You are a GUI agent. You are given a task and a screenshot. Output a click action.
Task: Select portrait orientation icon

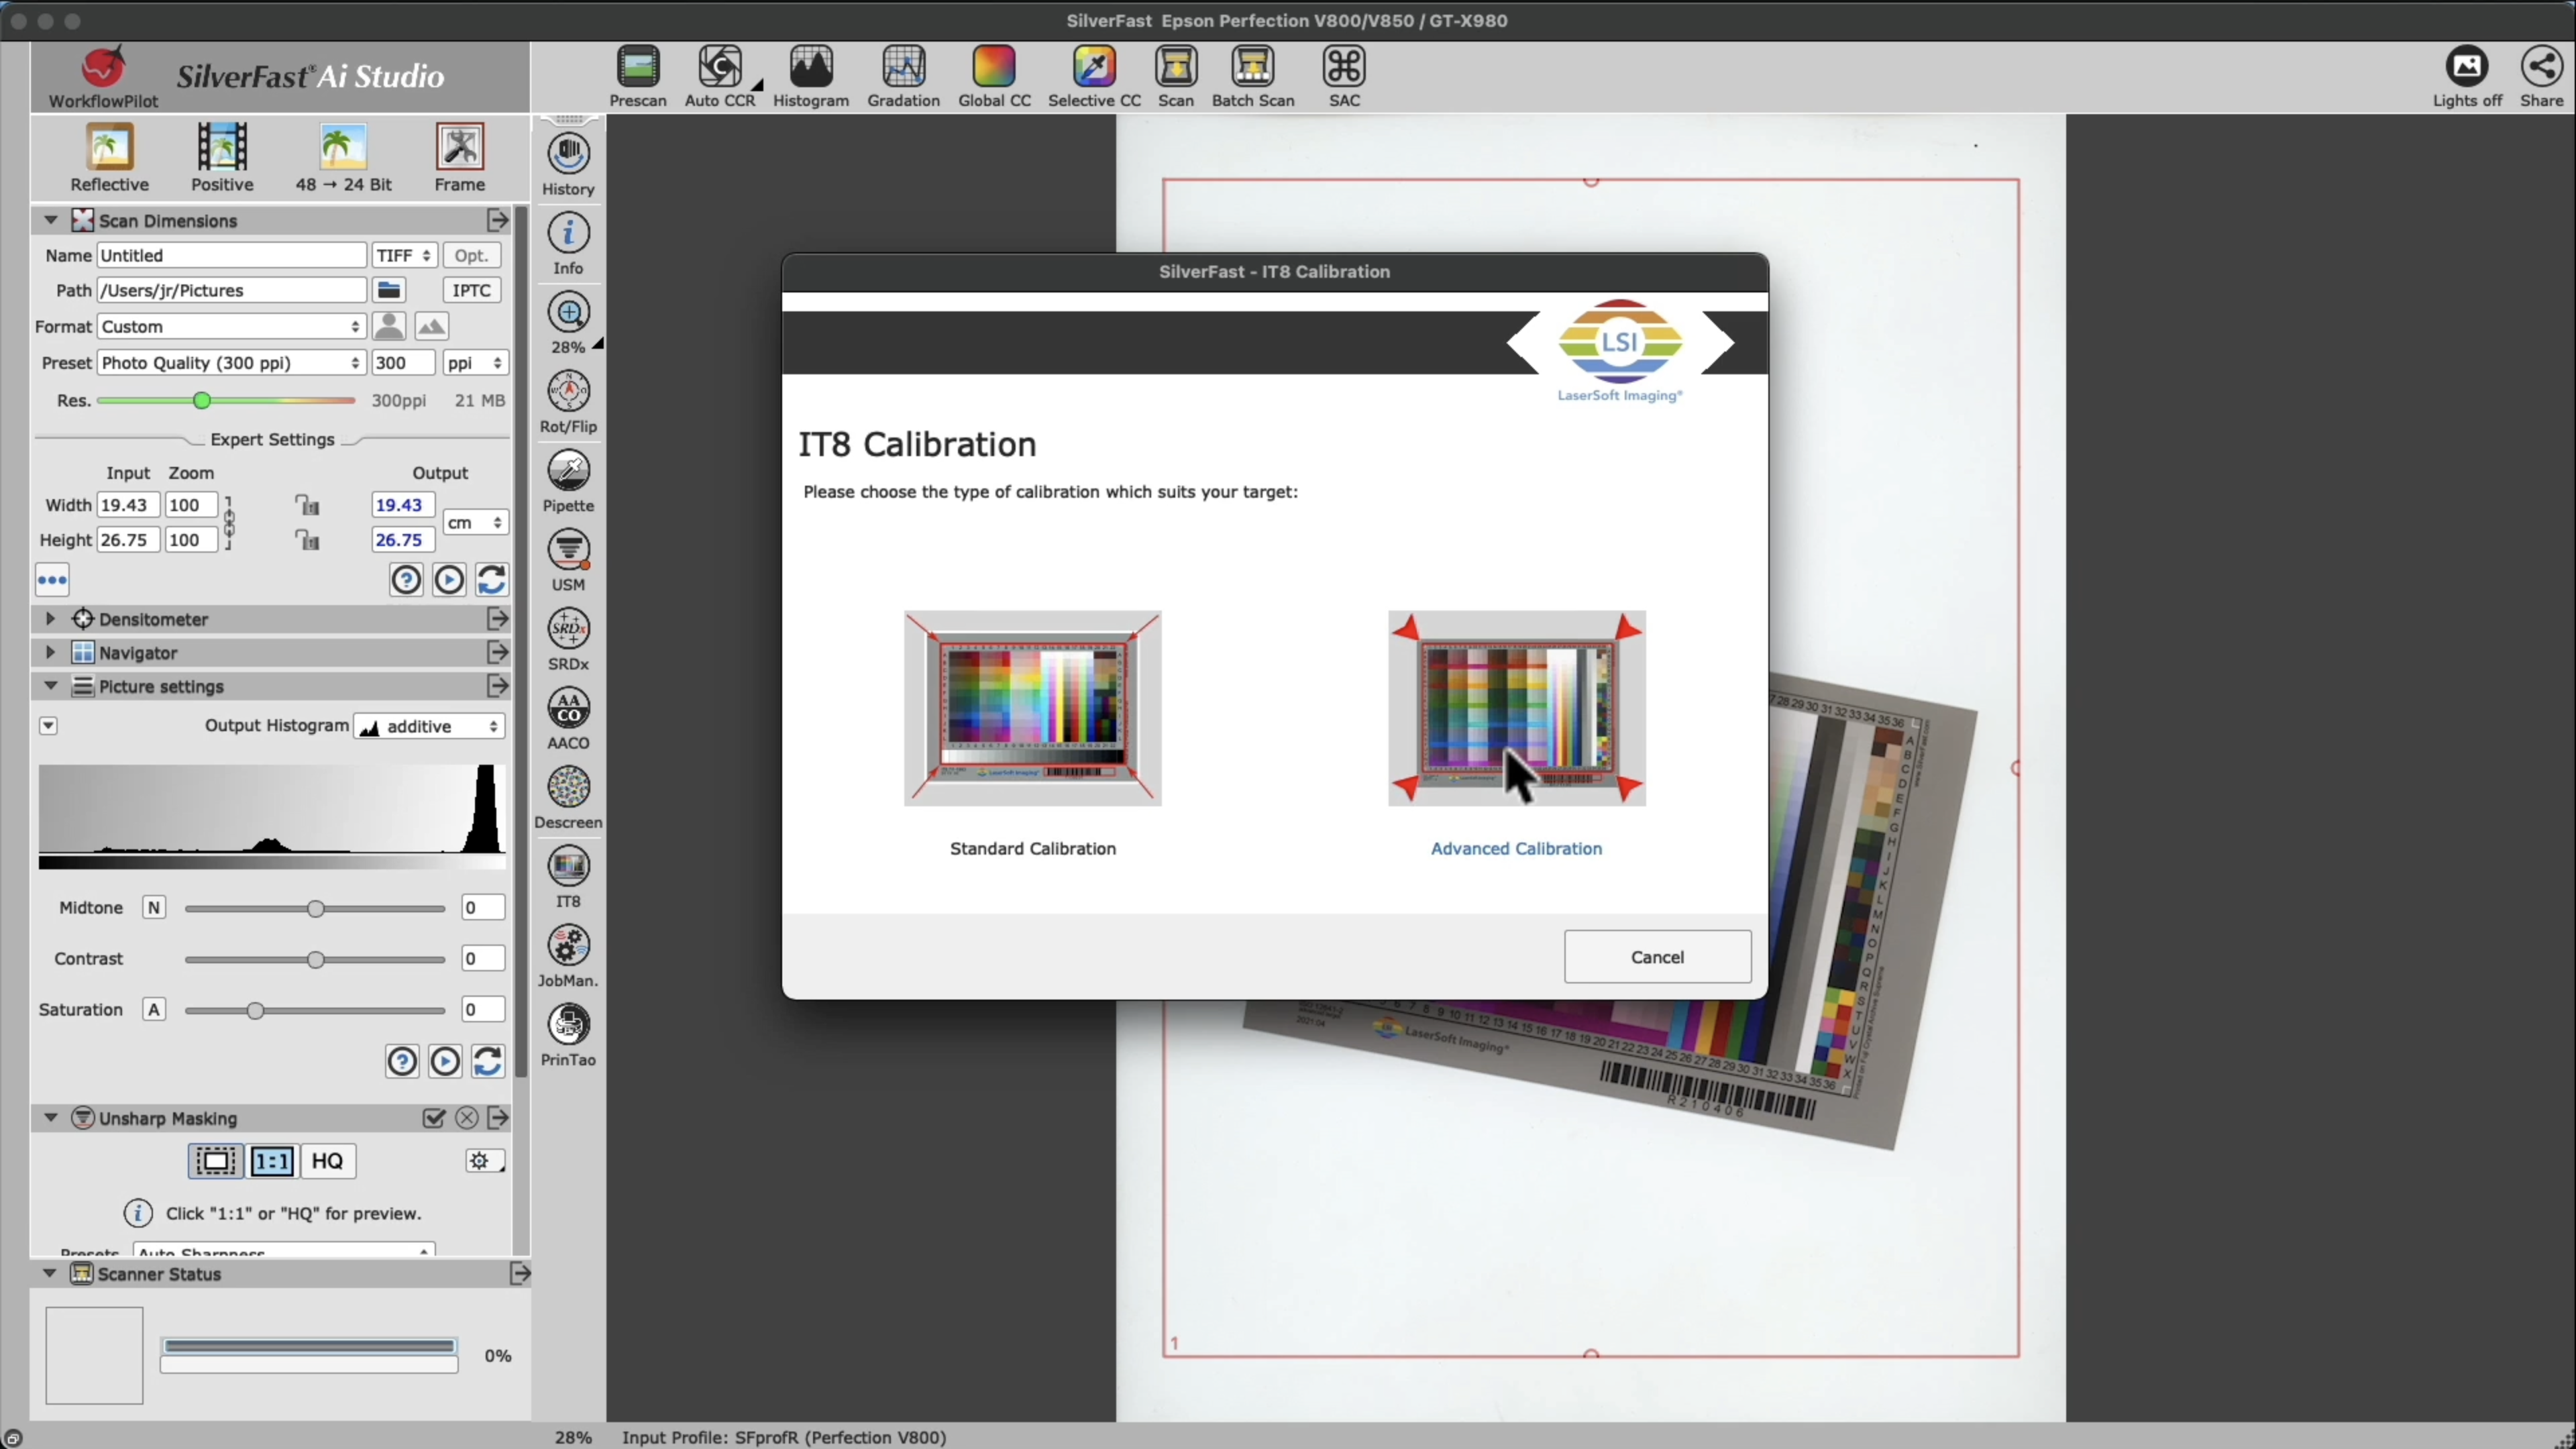click(389, 326)
